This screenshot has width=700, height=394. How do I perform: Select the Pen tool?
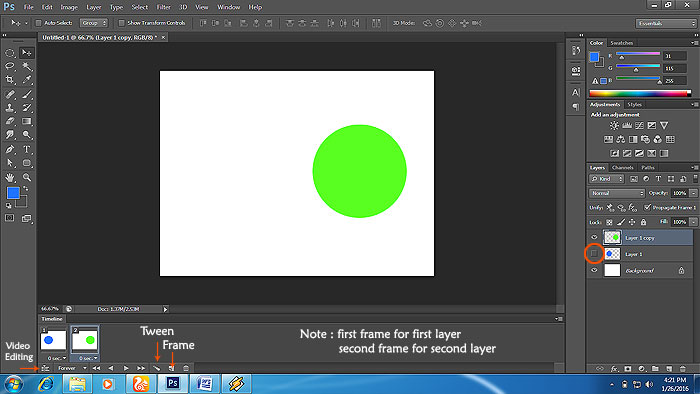pyautogui.click(x=10, y=149)
